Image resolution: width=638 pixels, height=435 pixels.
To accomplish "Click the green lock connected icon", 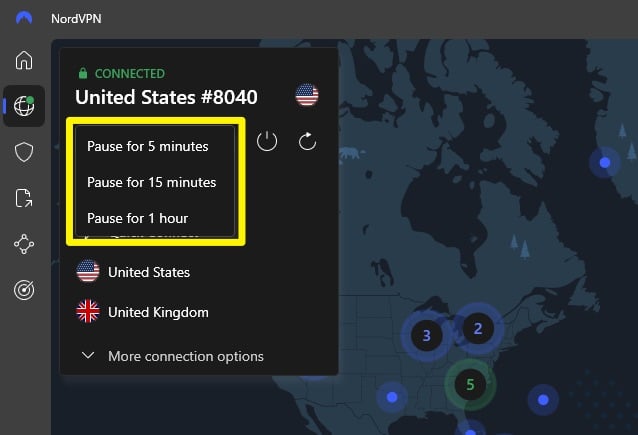I will [83, 73].
